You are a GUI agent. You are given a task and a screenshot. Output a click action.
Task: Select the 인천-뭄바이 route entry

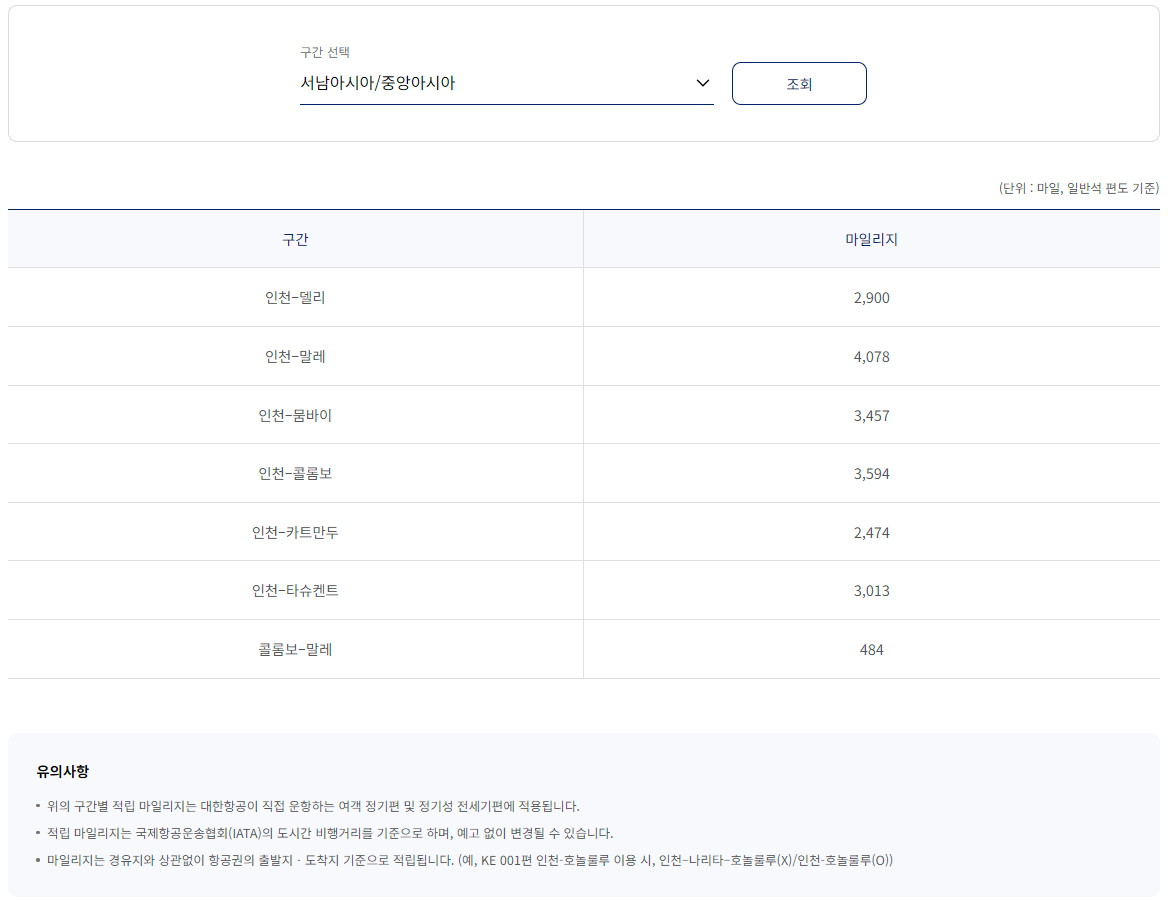[x=295, y=414]
